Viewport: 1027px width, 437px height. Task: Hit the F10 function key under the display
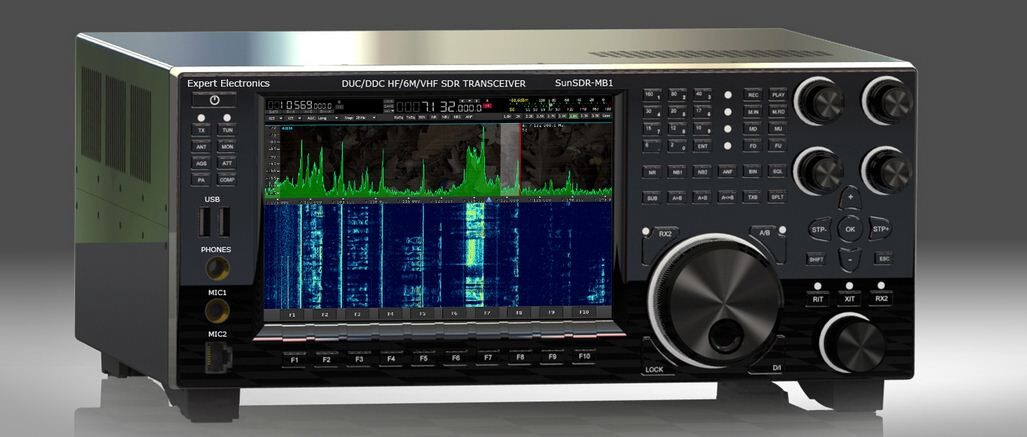pyautogui.click(x=584, y=356)
